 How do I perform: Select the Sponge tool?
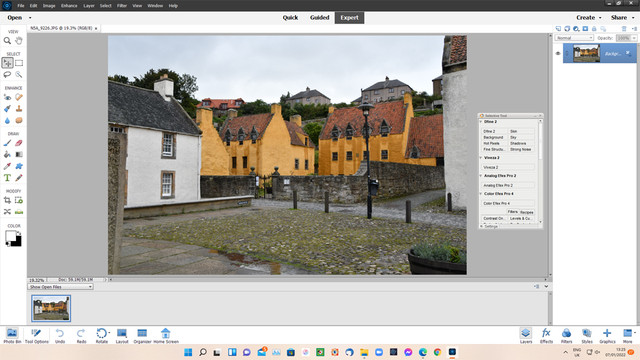tap(19, 120)
